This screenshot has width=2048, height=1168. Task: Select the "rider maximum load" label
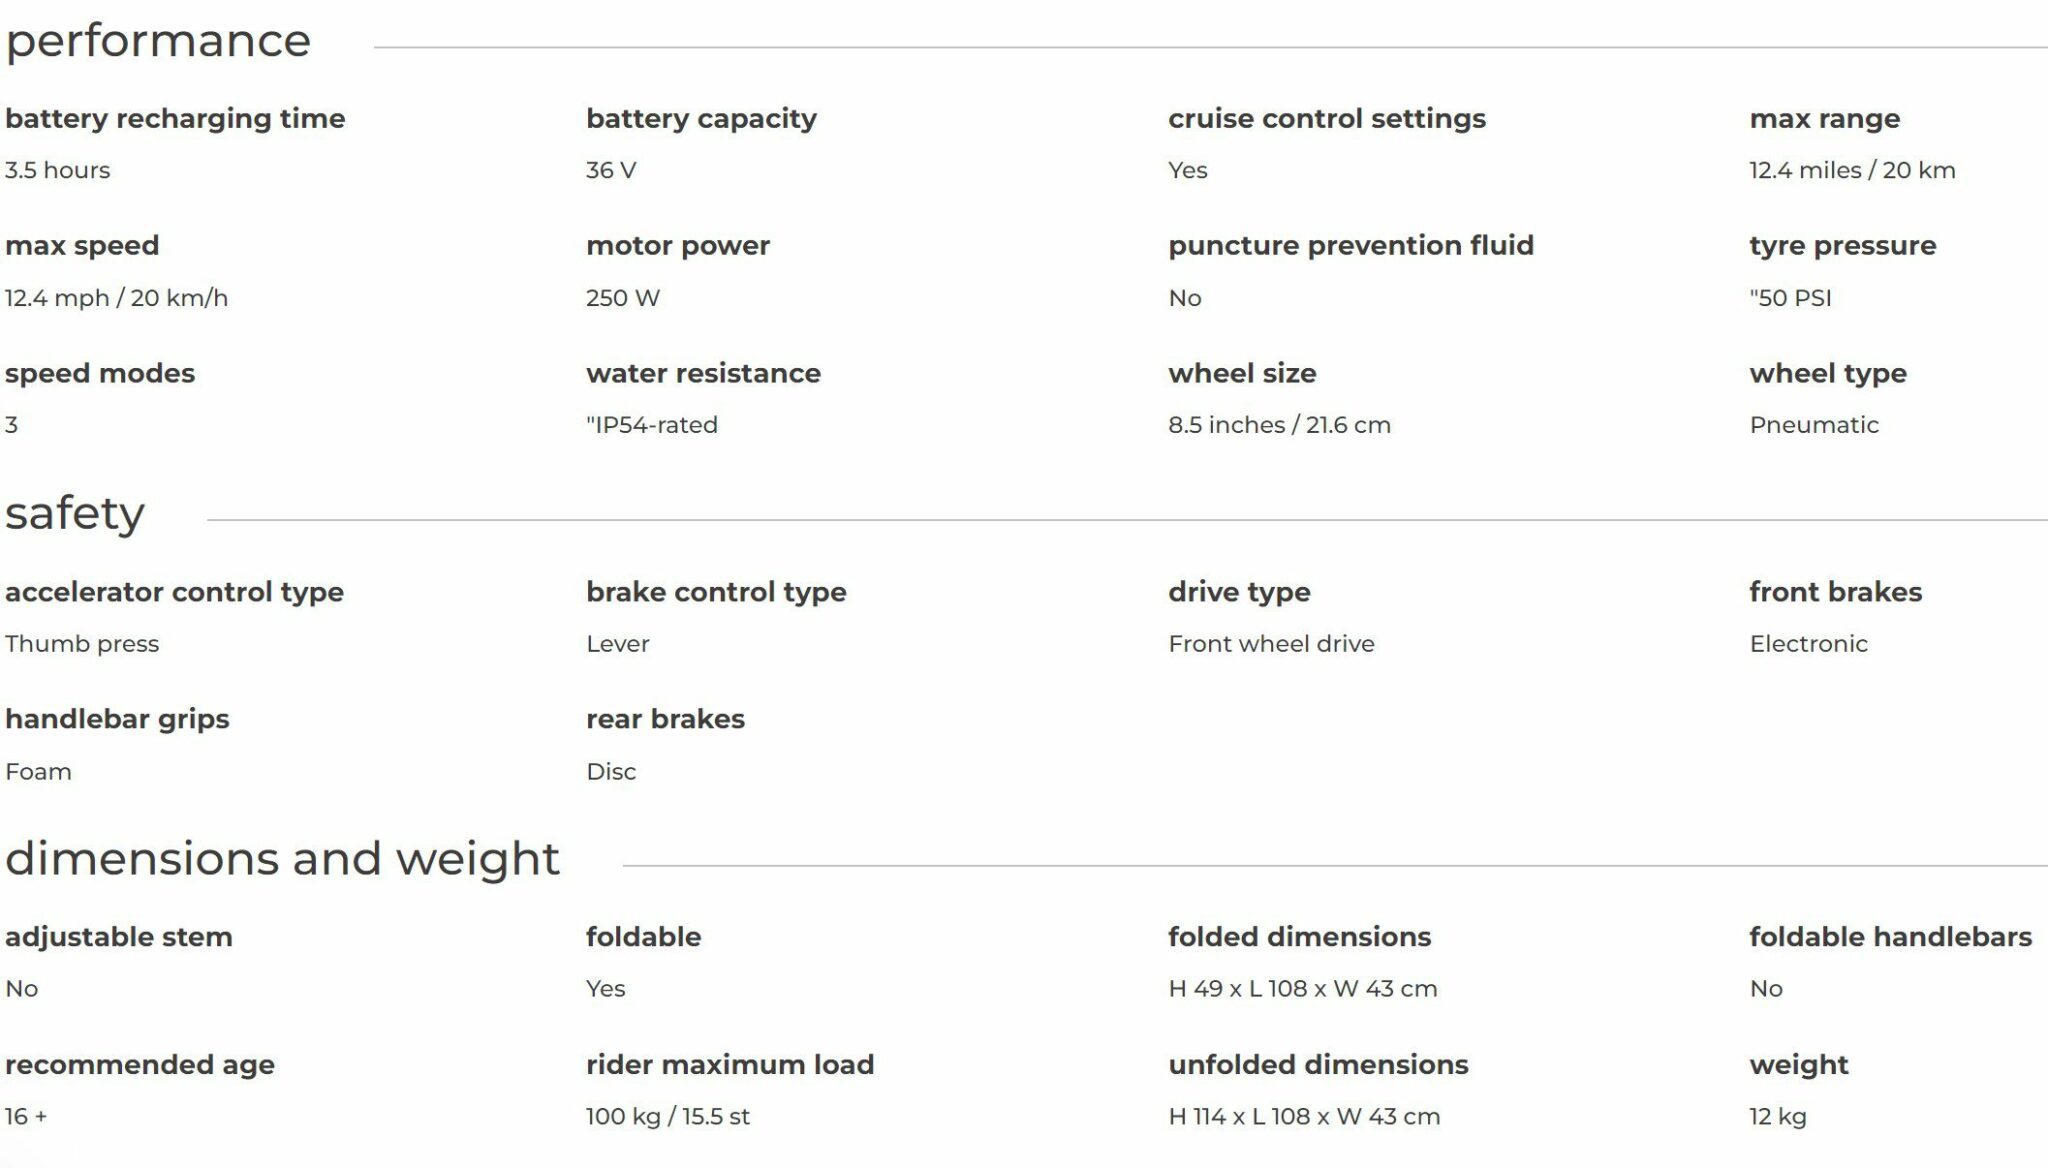point(730,1065)
